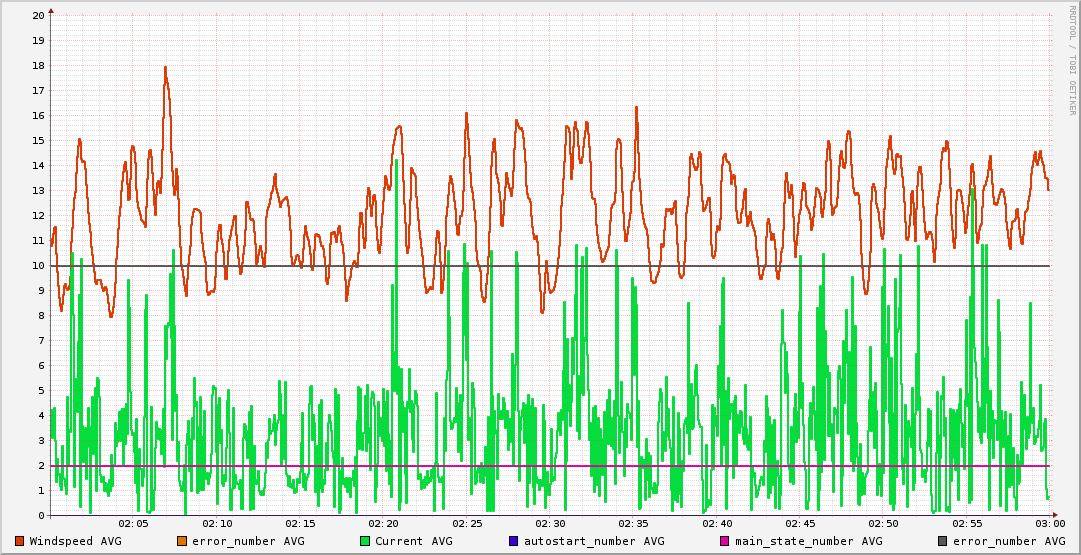Click the blue autostart_number AVG legend swatch

click(514, 541)
